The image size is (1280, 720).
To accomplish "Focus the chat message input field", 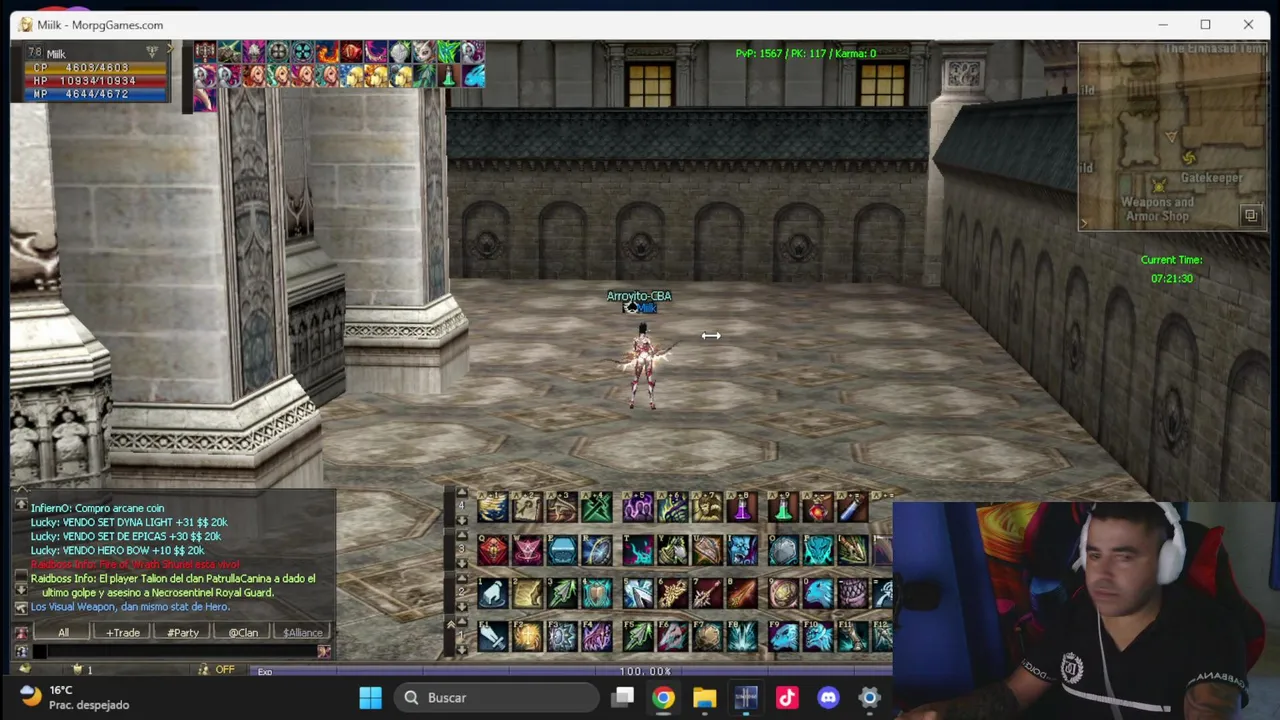I will click(175, 651).
